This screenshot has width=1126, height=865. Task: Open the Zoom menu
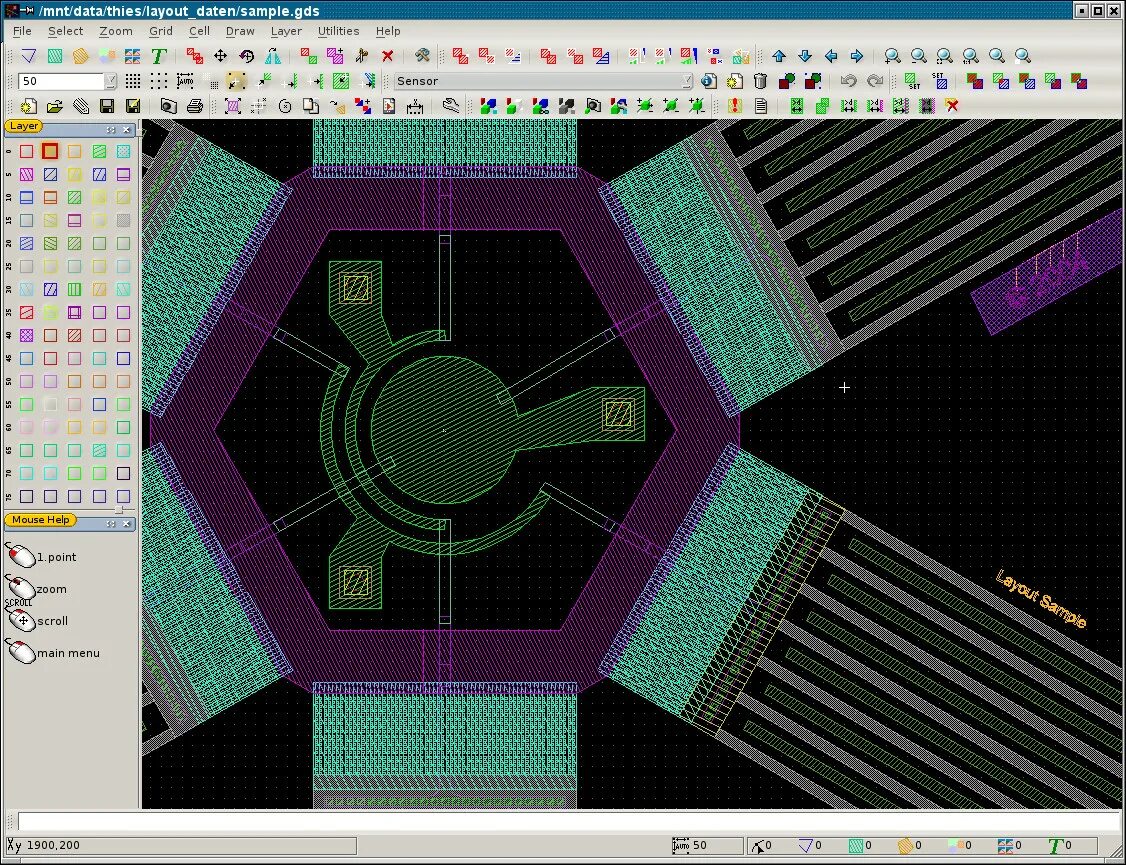coord(116,31)
